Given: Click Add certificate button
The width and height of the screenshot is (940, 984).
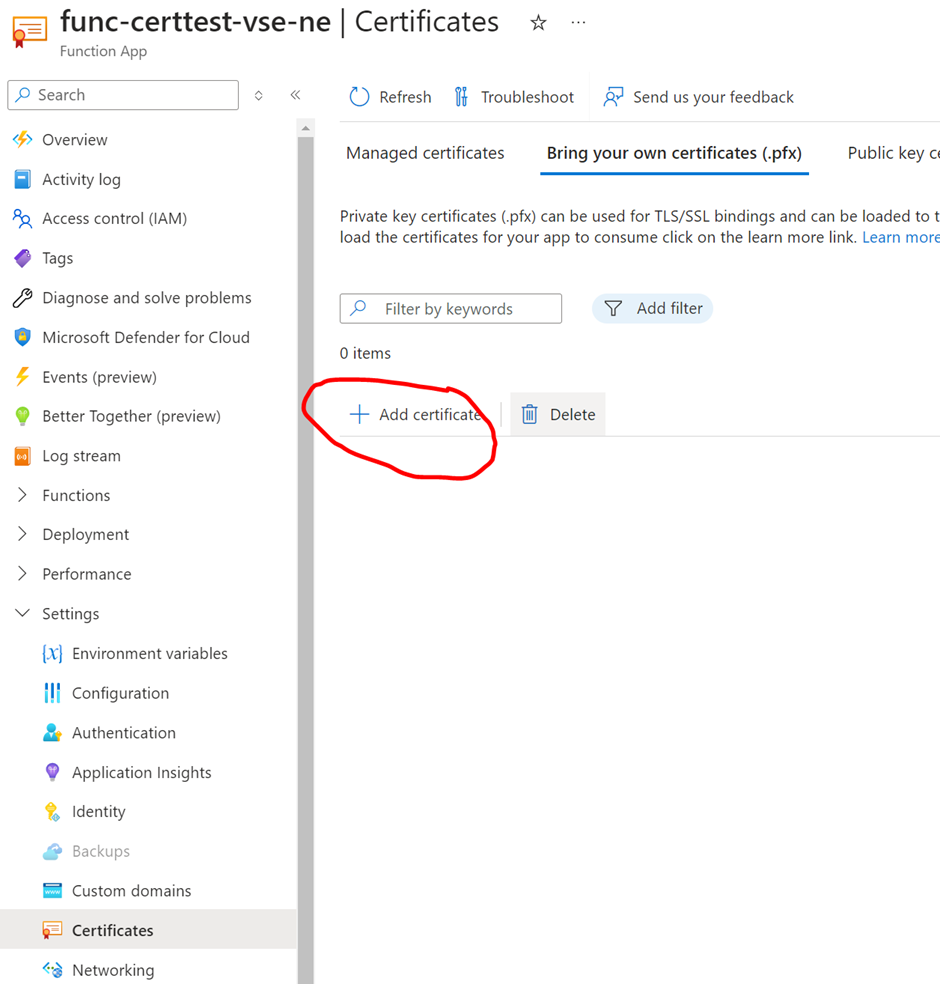Looking at the screenshot, I should tap(415, 414).
